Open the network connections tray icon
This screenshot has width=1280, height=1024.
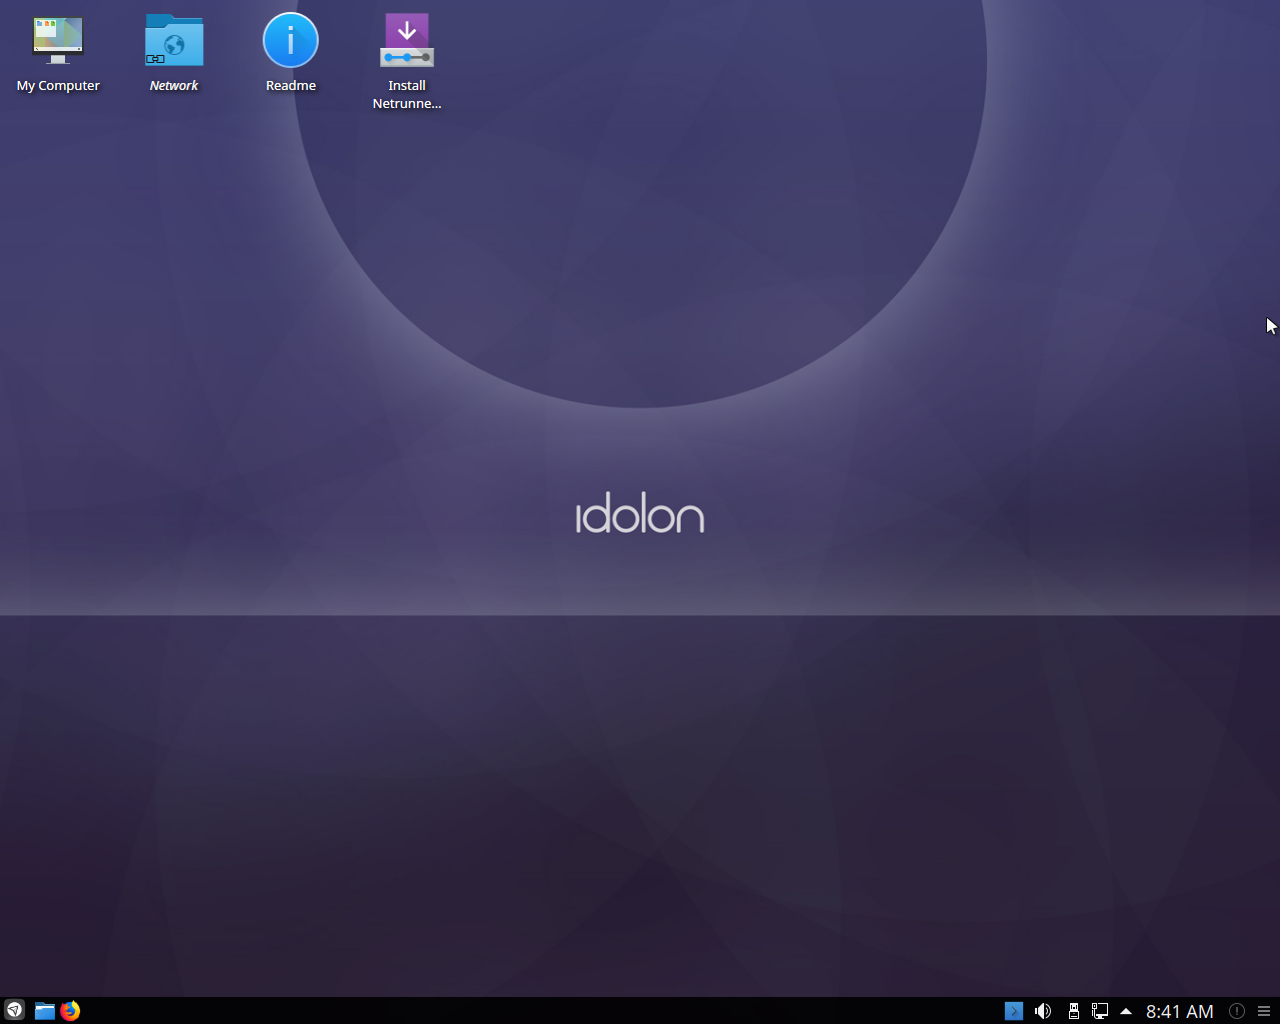click(x=1100, y=1011)
